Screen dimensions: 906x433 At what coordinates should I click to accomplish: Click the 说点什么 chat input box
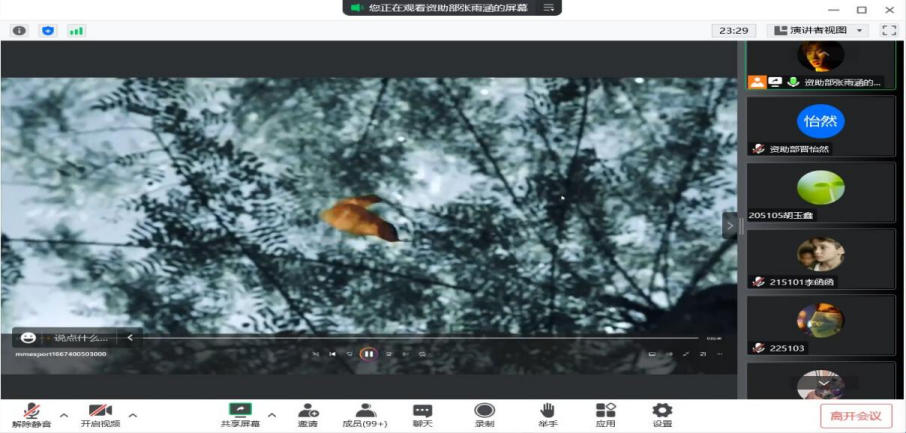point(80,338)
